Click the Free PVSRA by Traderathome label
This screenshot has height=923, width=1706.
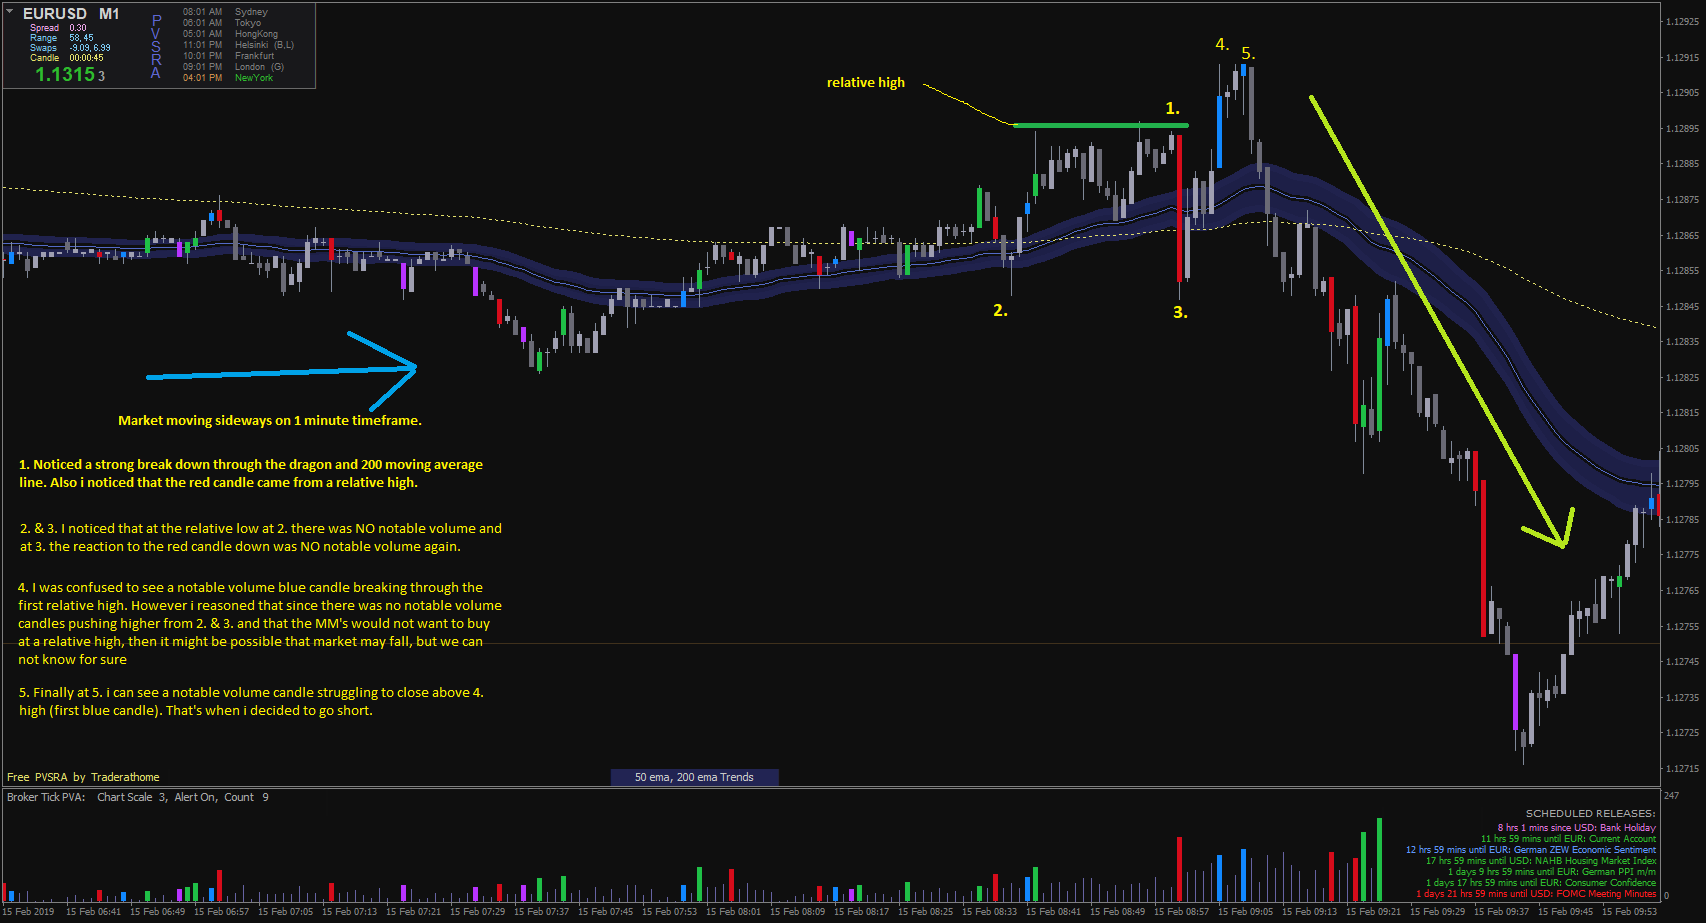[x=83, y=777]
